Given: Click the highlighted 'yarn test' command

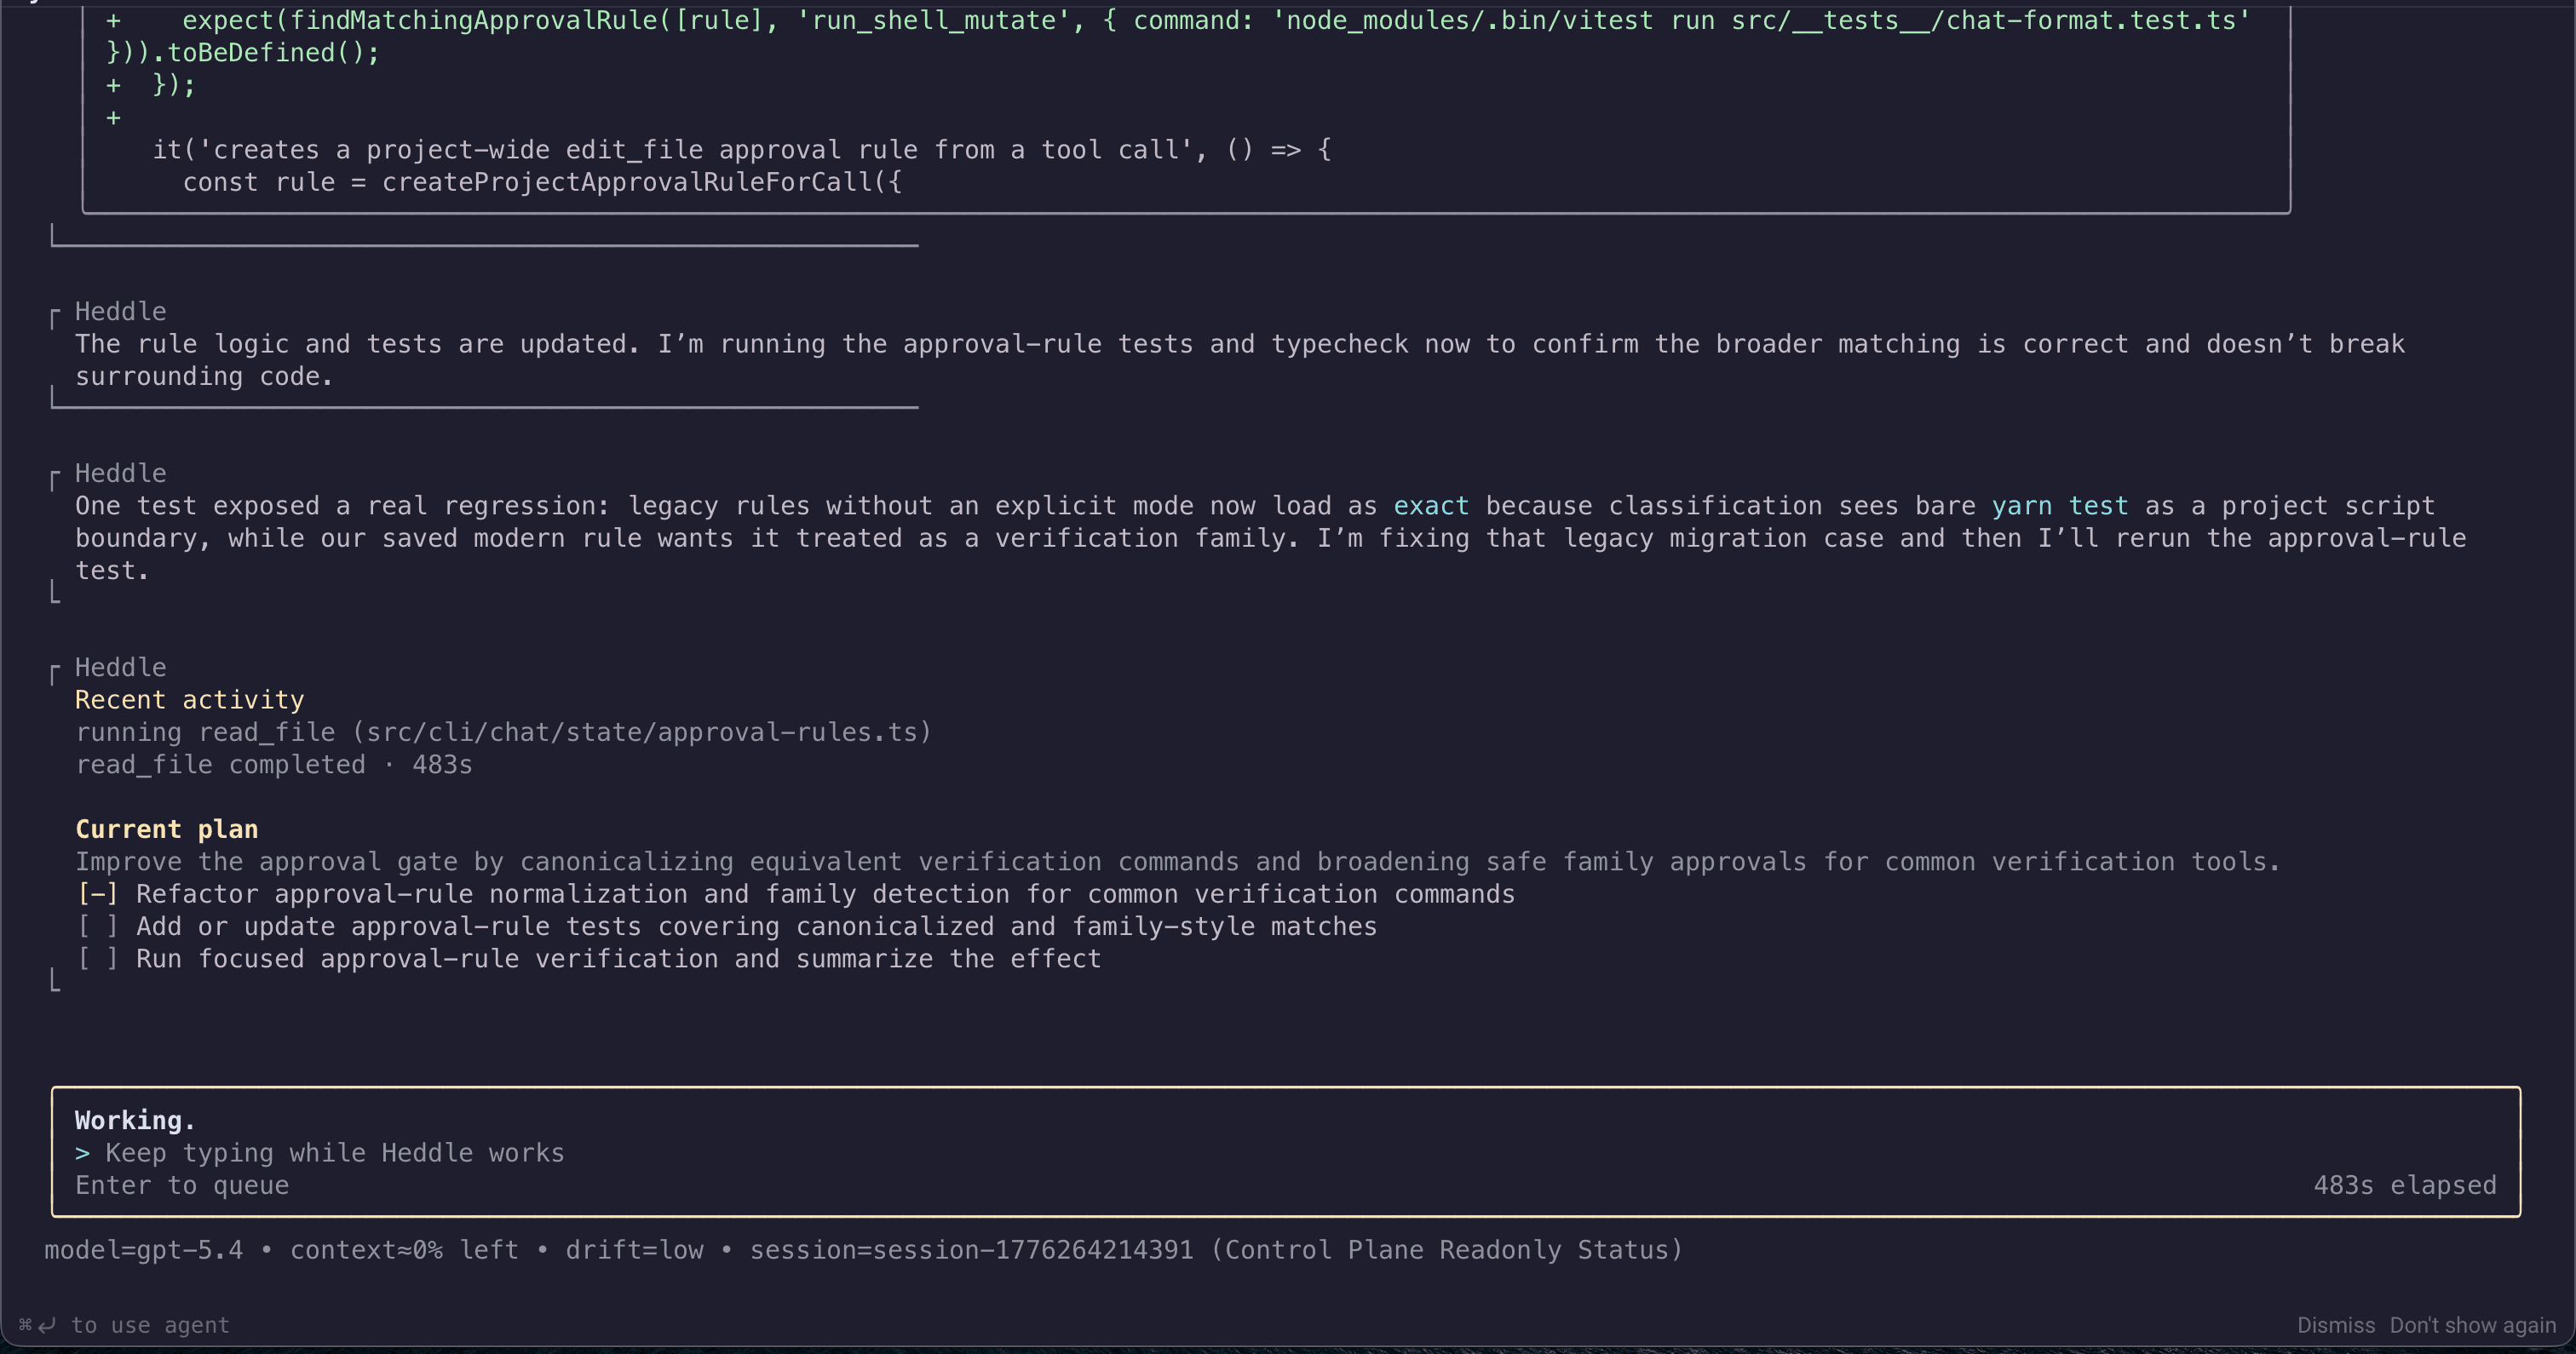Looking at the screenshot, I should click(x=2059, y=506).
